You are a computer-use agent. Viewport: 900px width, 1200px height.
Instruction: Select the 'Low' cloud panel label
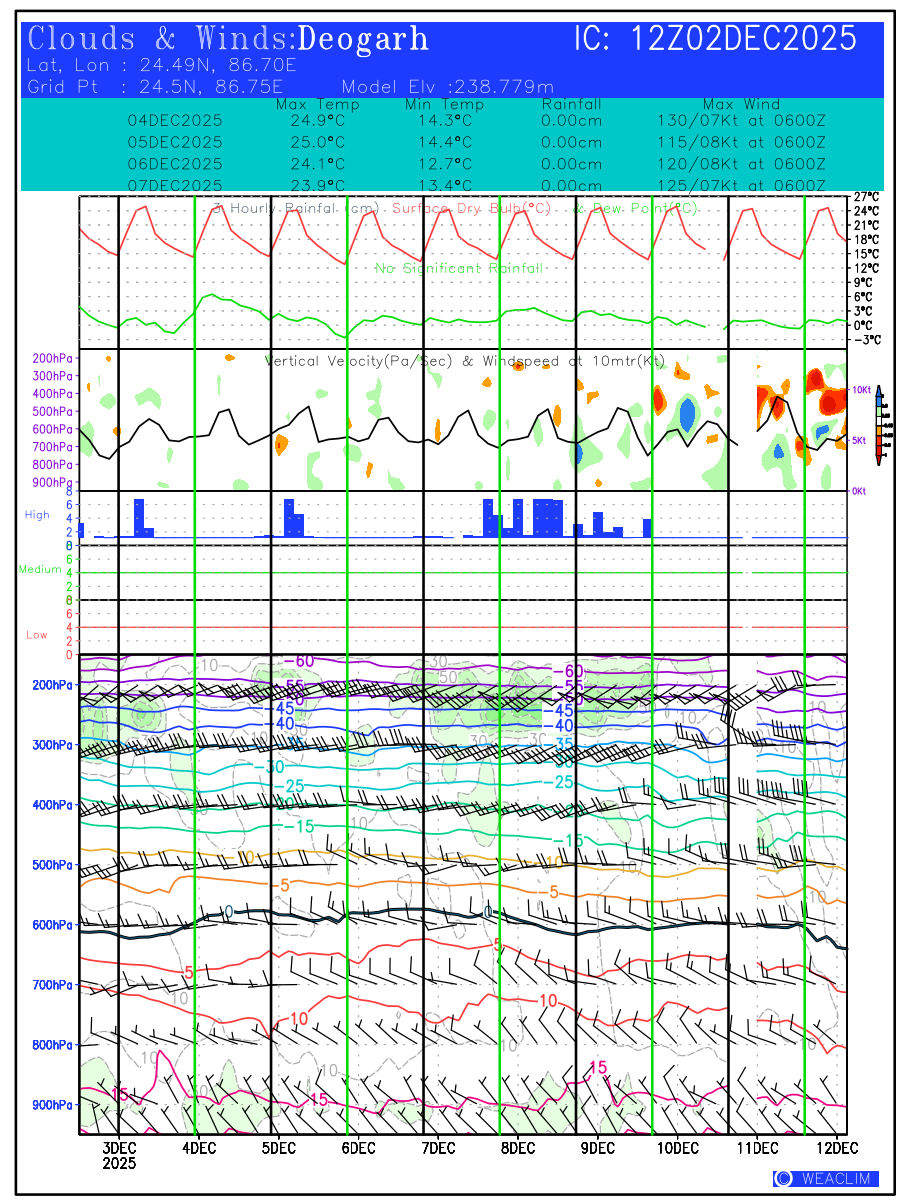point(37,635)
